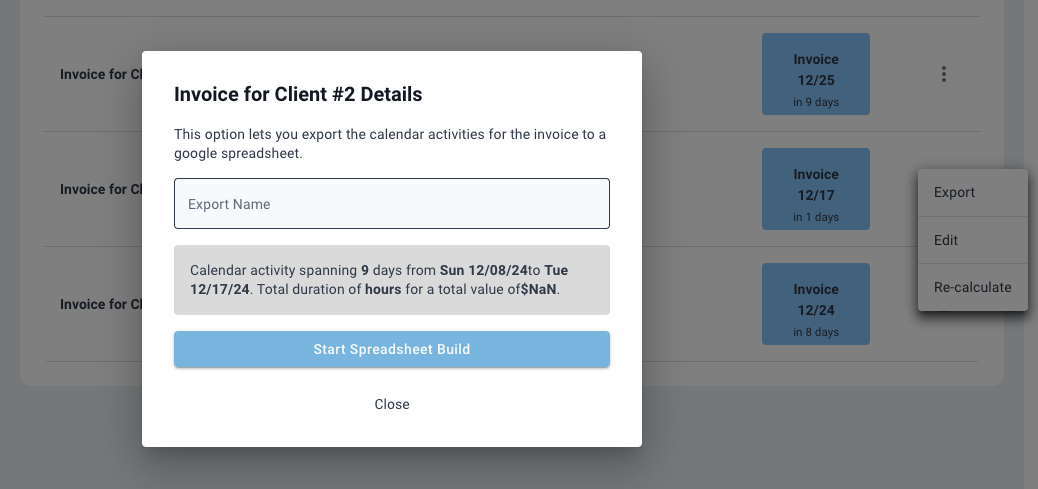
Task: Select Export from the context menu
Action: point(954,192)
